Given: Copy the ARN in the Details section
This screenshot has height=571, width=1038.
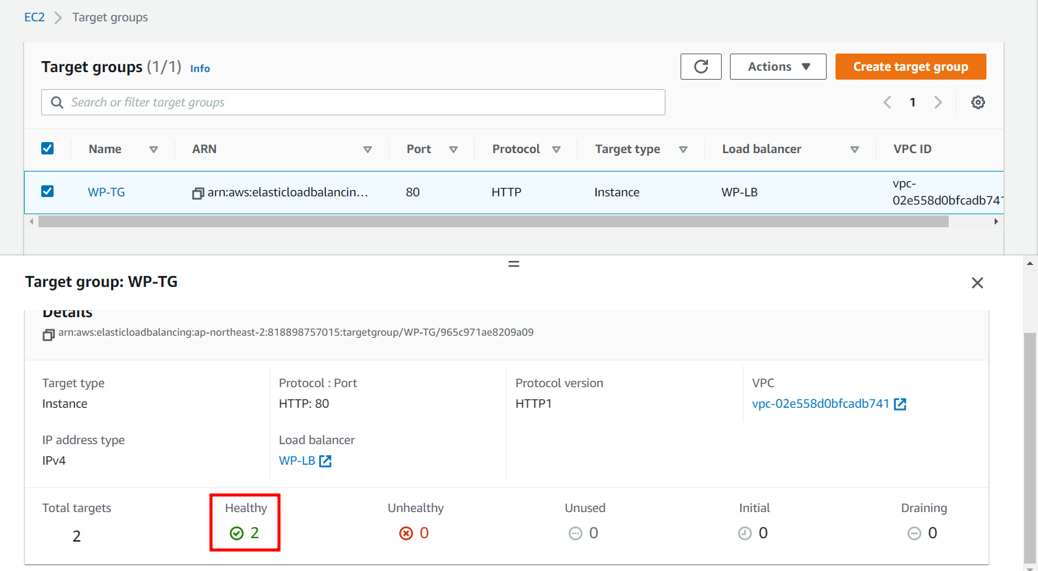Looking at the screenshot, I should 48,335.
